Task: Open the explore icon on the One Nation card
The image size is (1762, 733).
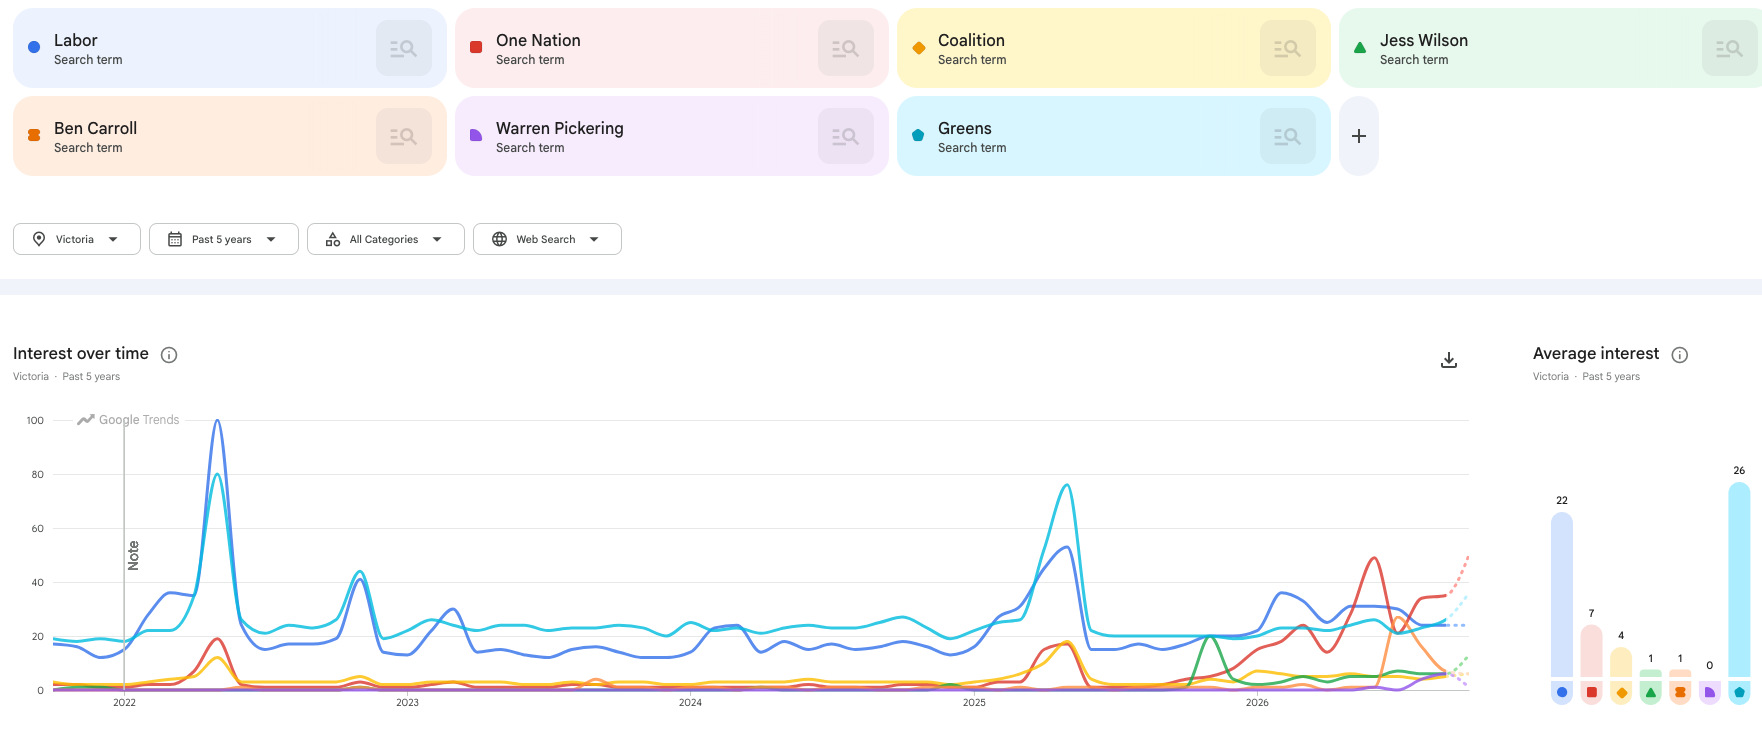Action: click(846, 48)
